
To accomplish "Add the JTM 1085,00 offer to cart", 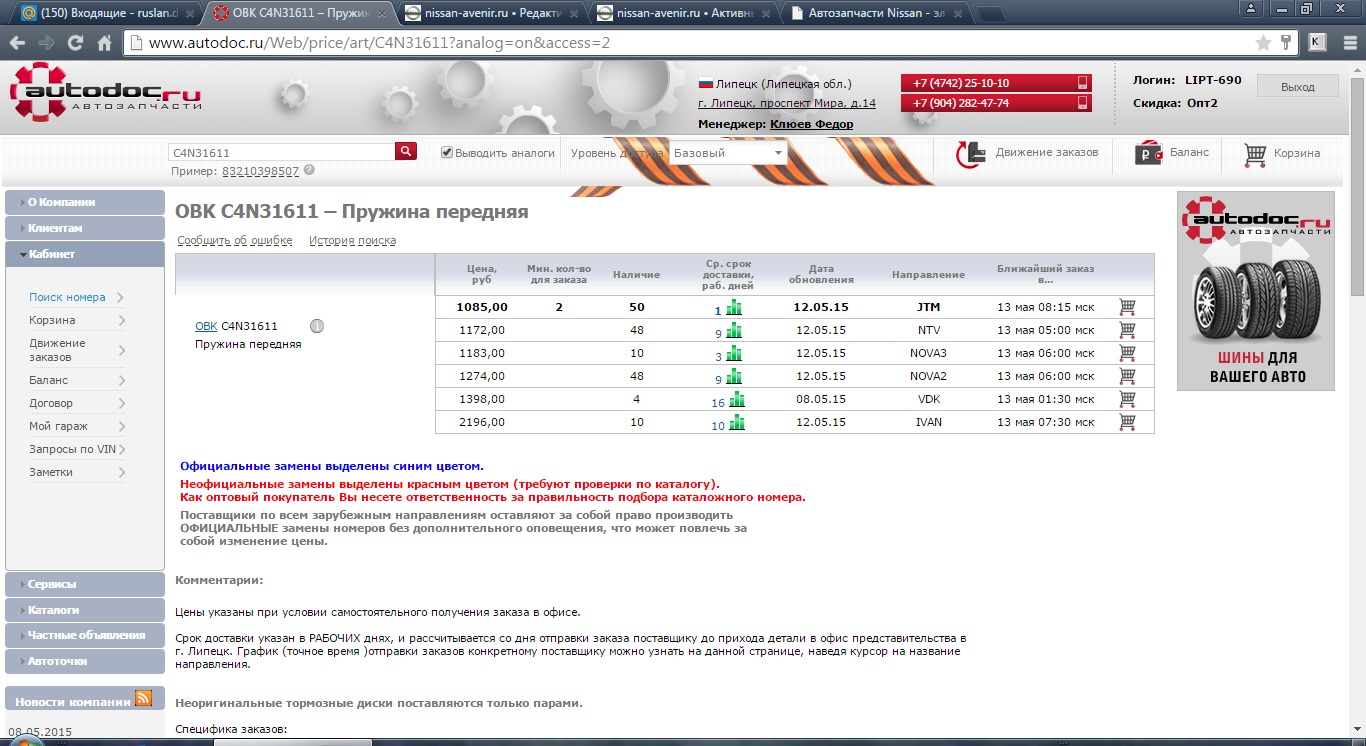I will [1127, 307].
